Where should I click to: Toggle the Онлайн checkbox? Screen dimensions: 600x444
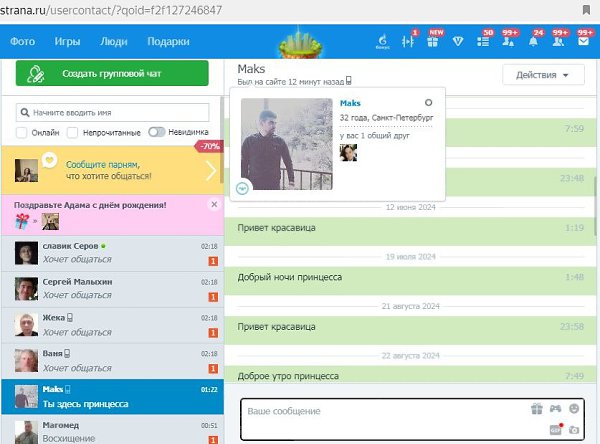click(21, 132)
